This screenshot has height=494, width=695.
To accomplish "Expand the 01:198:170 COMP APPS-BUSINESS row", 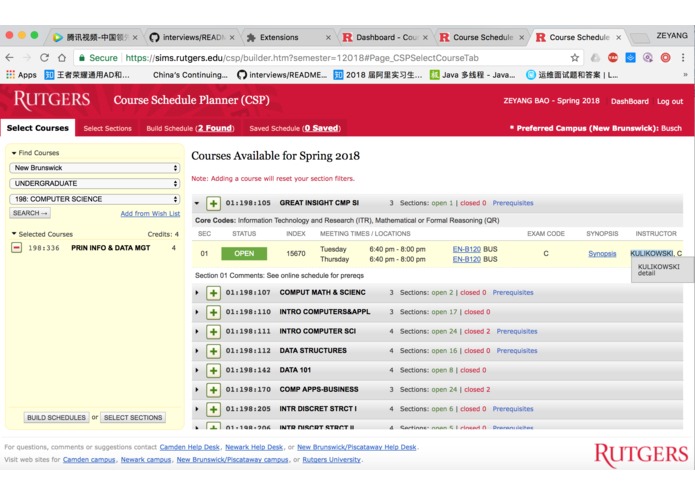I will pyautogui.click(x=197, y=390).
